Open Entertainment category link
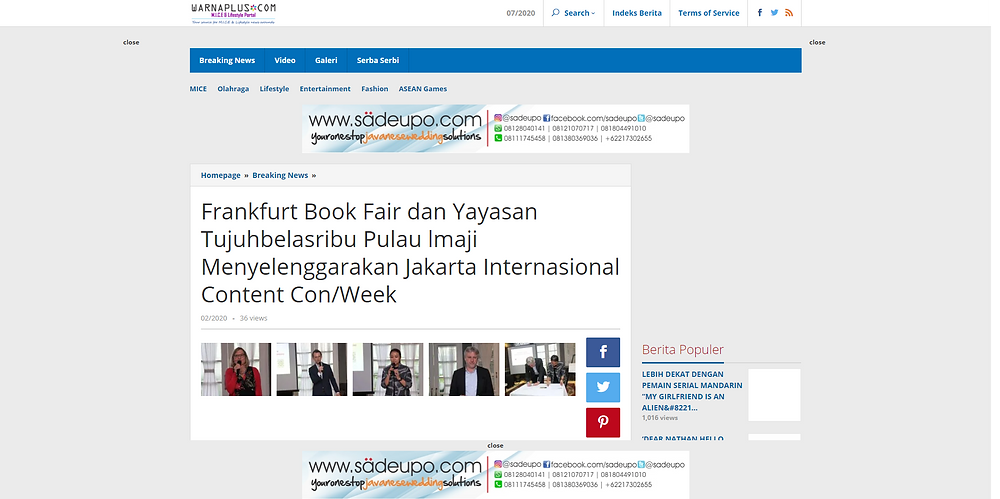The image size is (1000, 499). (x=325, y=89)
